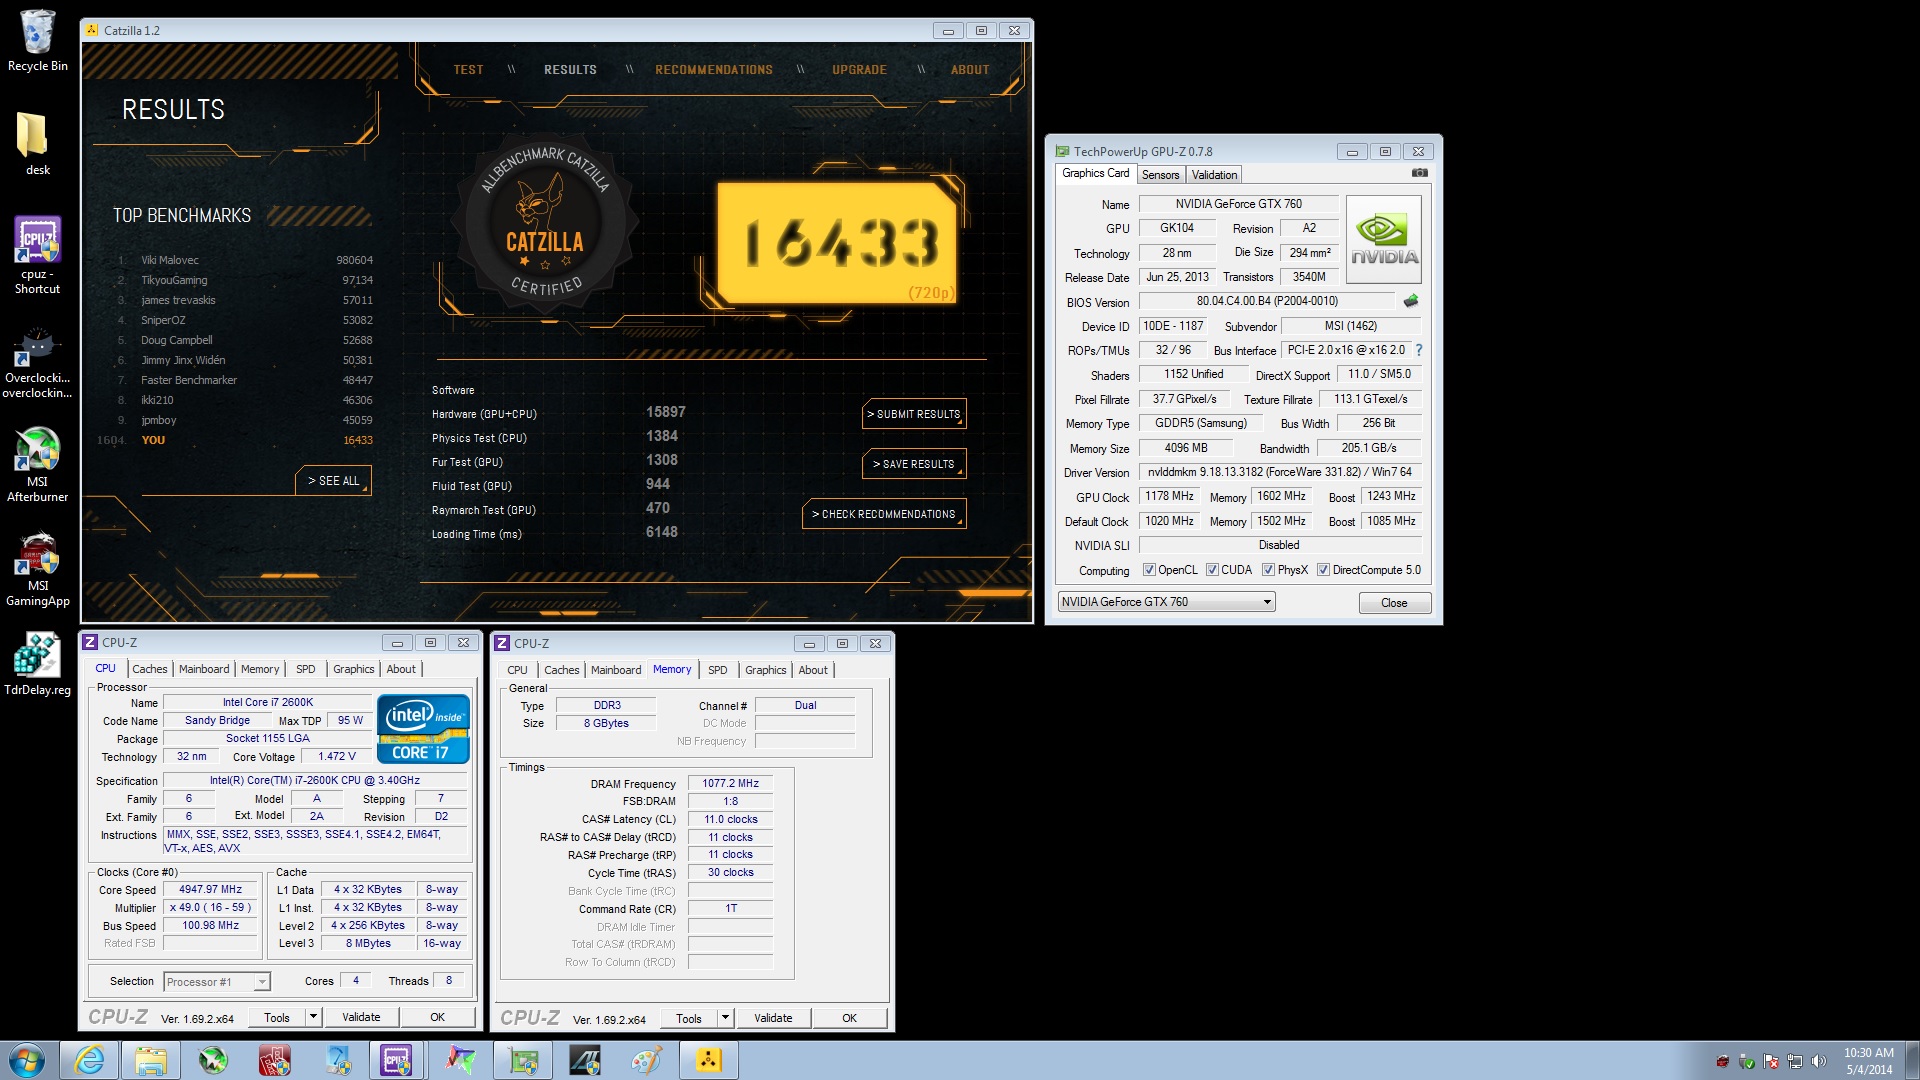Image resolution: width=1920 pixels, height=1080 pixels.
Task: Open MSI Afterburner desktop icon
Action: point(37,464)
